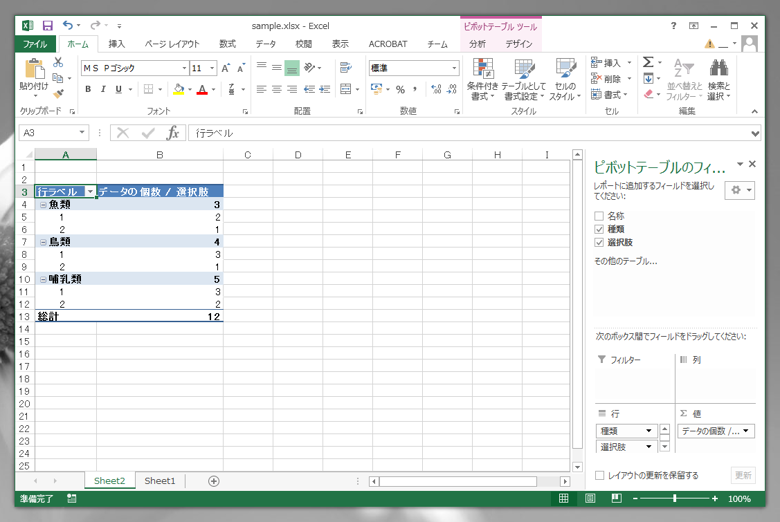Apply underline formatting
The image size is (780, 522).
(118, 89)
